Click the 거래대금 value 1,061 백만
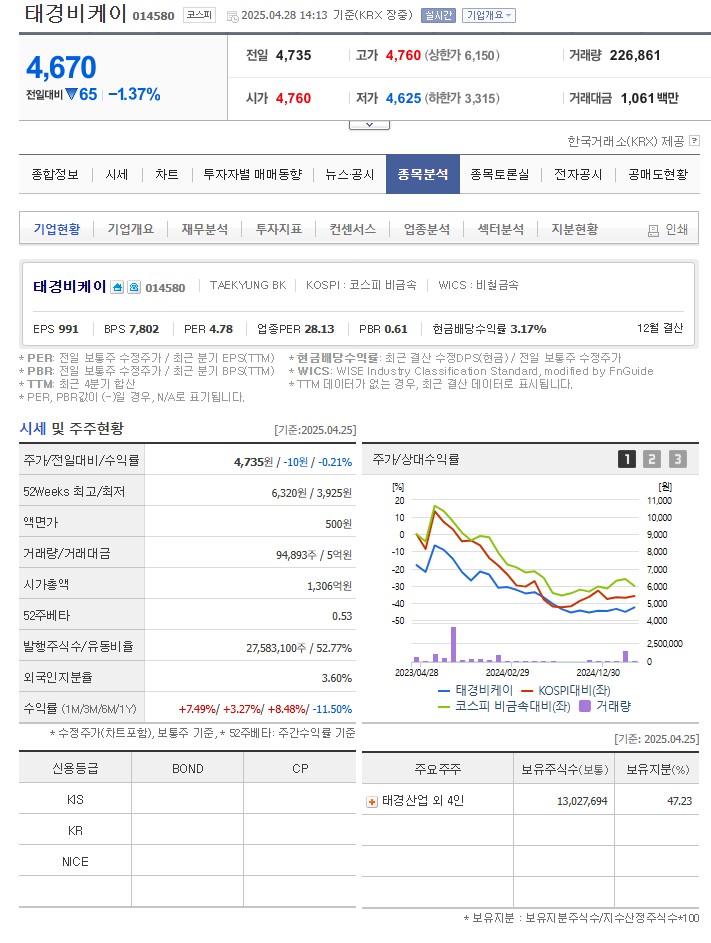This screenshot has height=943, width=711. (649, 98)
